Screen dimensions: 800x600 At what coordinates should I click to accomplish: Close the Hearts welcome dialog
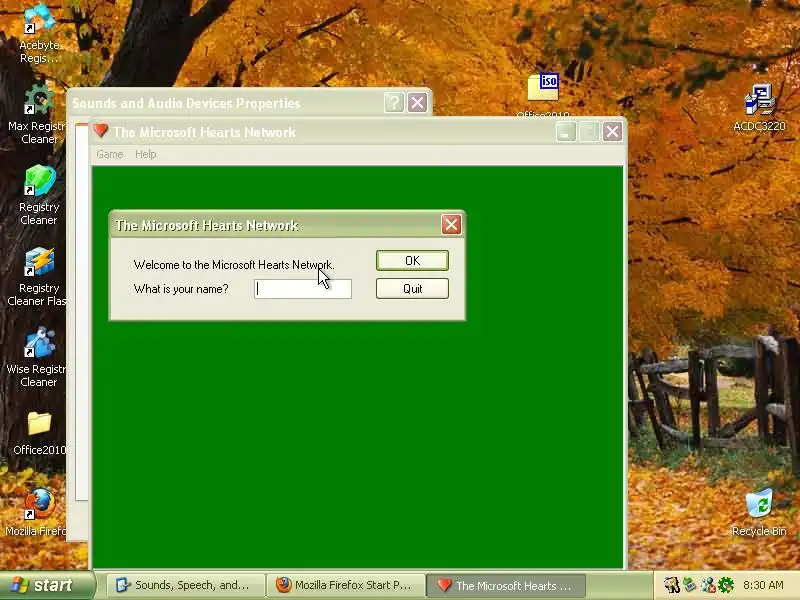[x=451, y=224]
